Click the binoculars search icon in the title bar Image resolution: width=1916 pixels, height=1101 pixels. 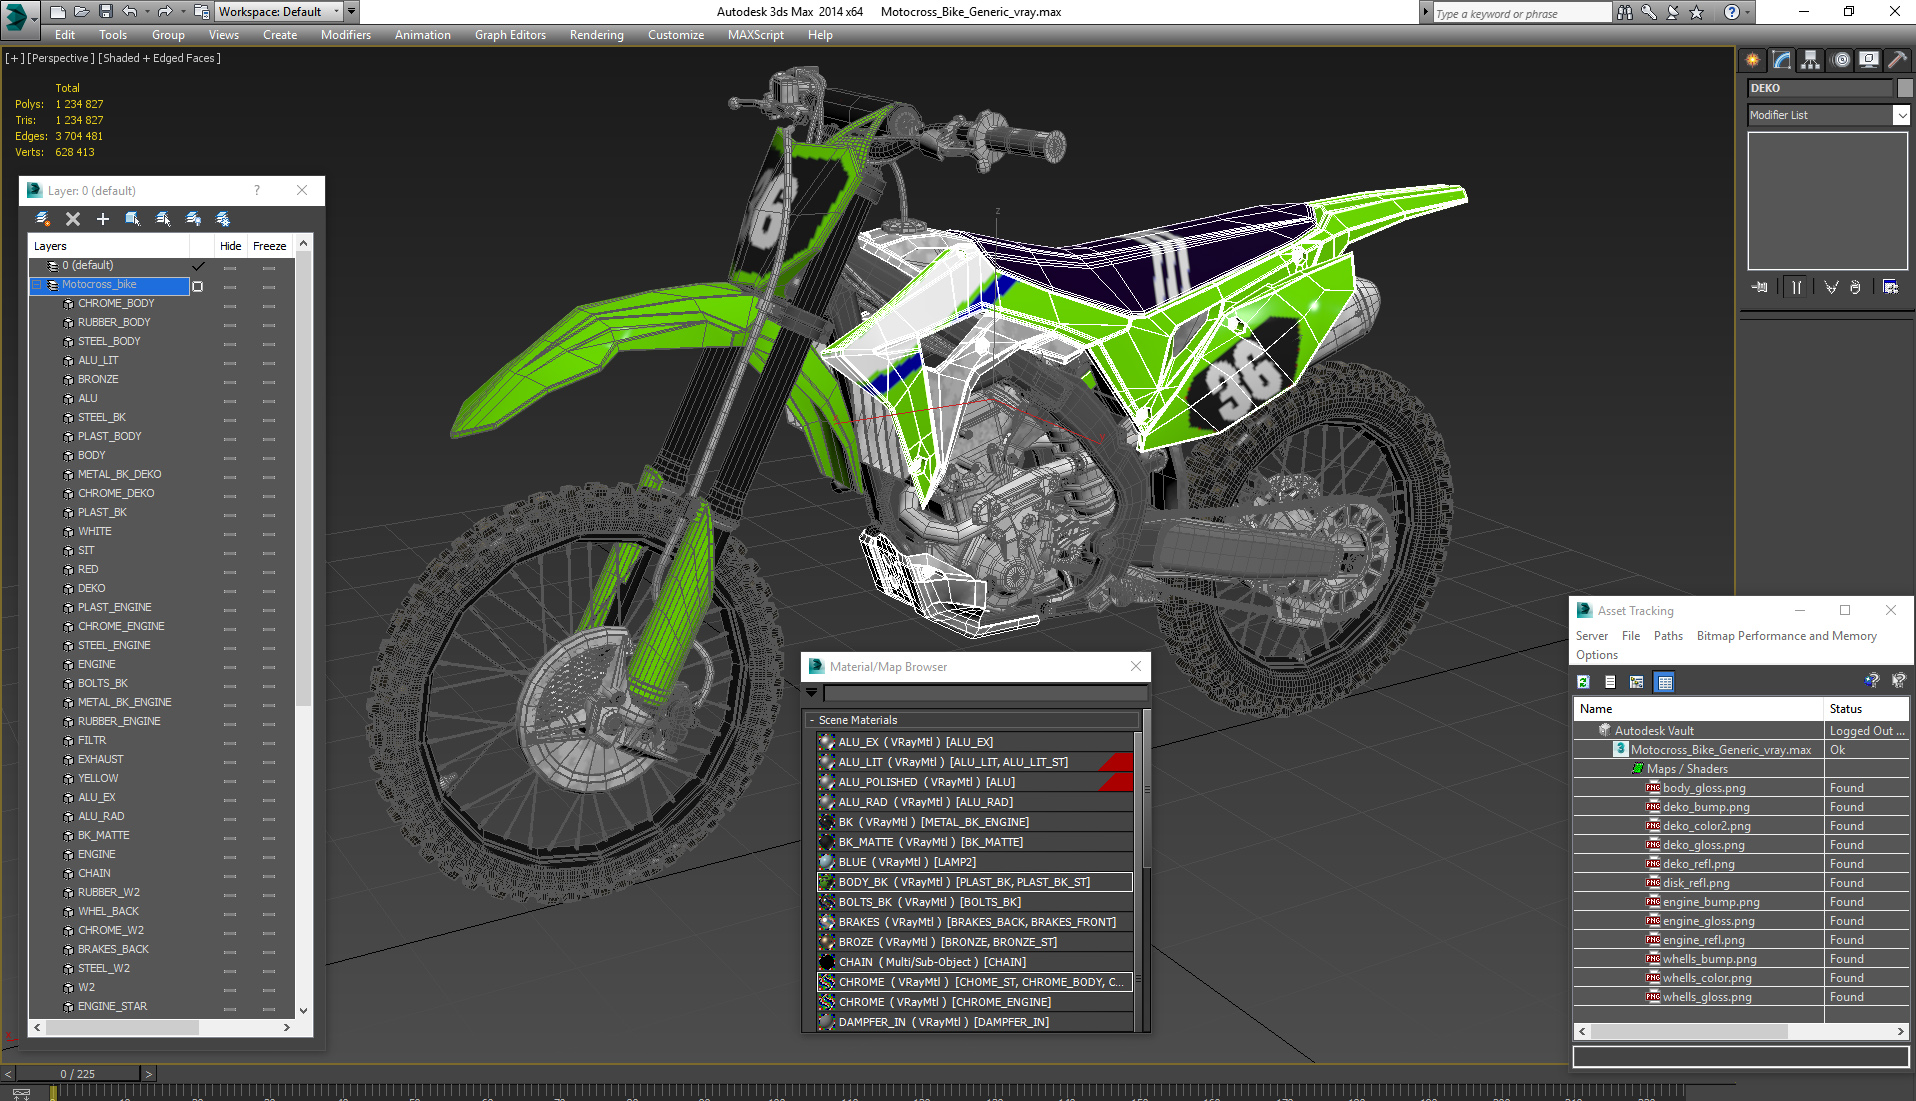[1624, 12]
